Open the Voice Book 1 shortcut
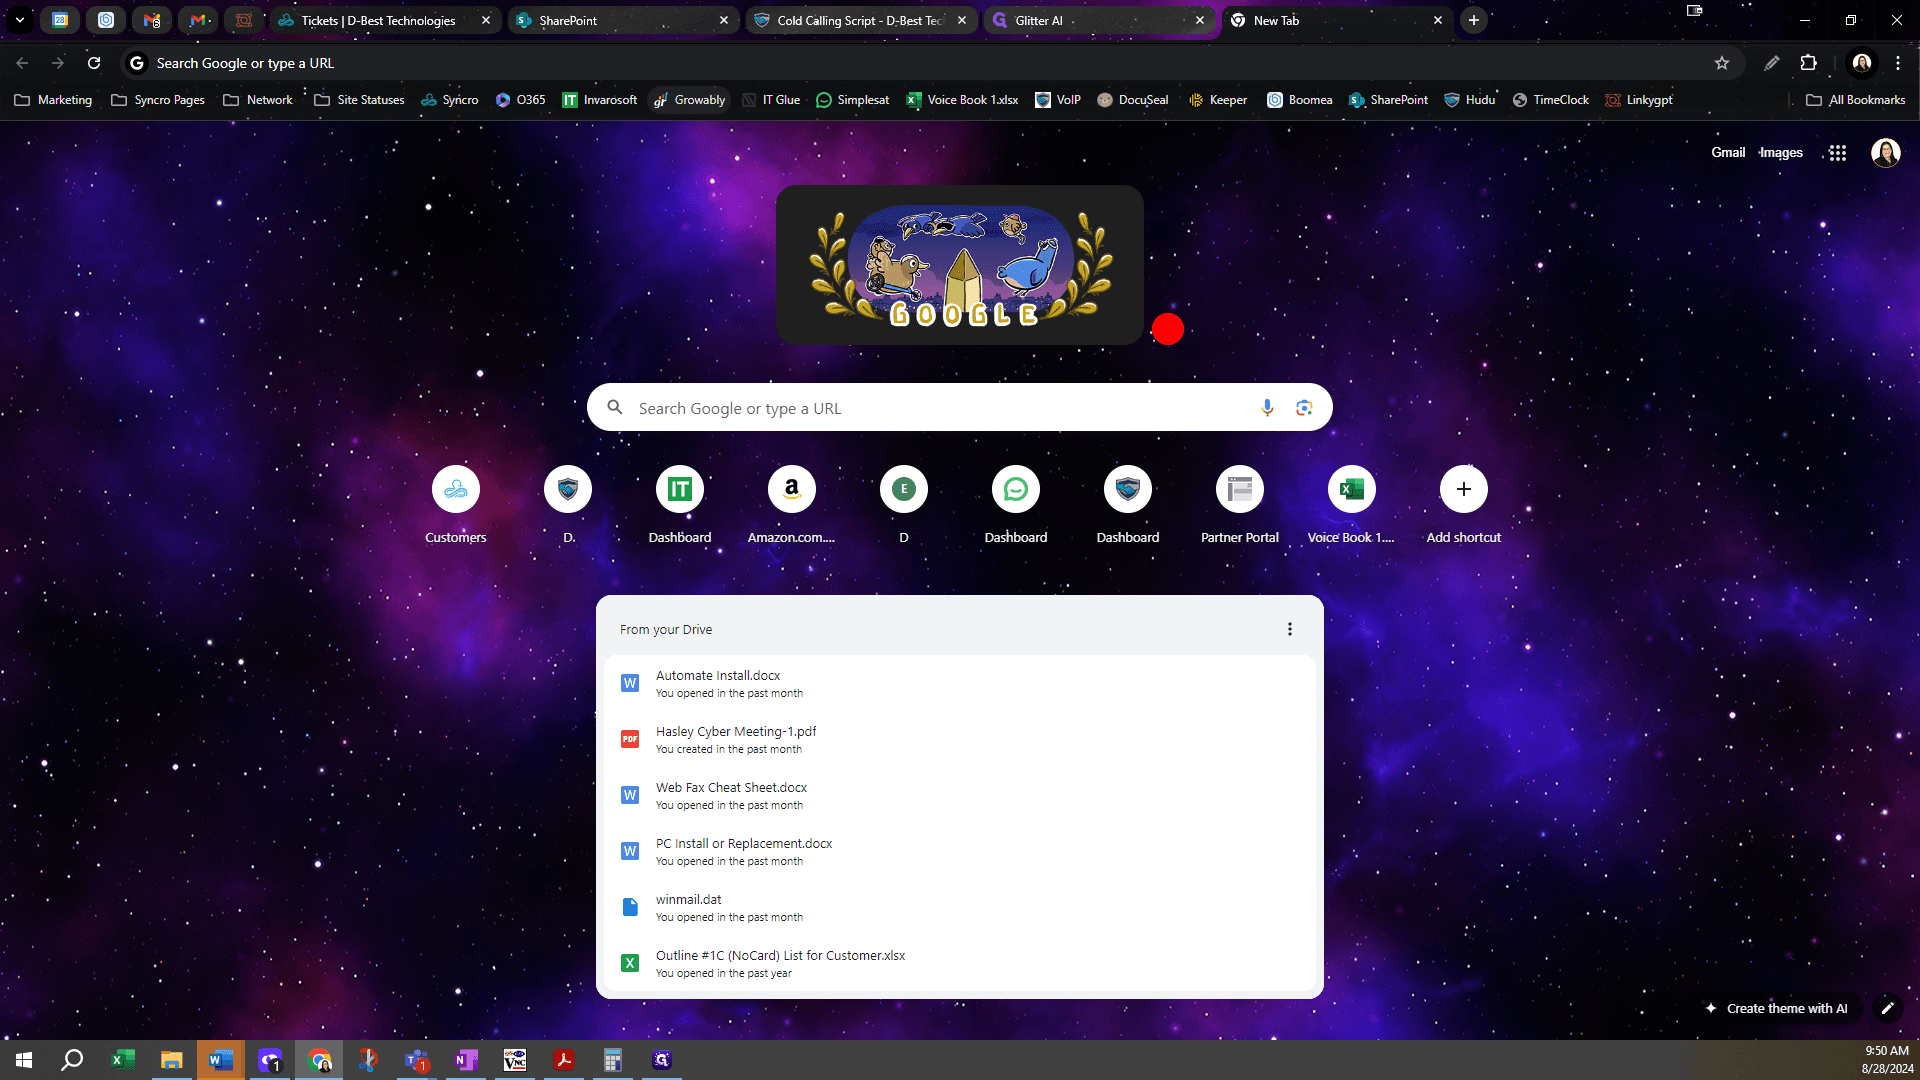 [x=1352, y=505]
